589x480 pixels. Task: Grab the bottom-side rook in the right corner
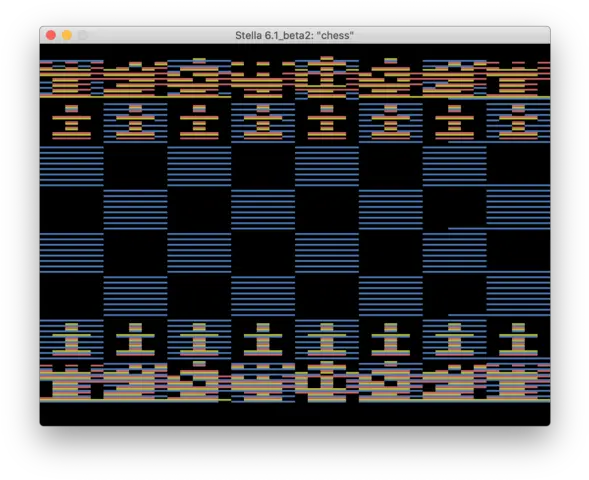tap(518, 382)
